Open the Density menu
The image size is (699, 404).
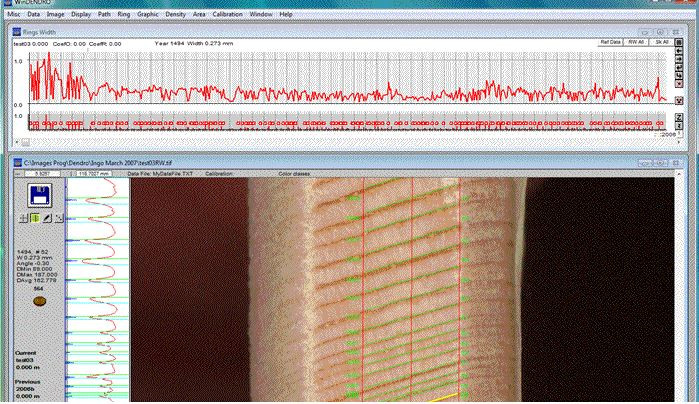175,14
